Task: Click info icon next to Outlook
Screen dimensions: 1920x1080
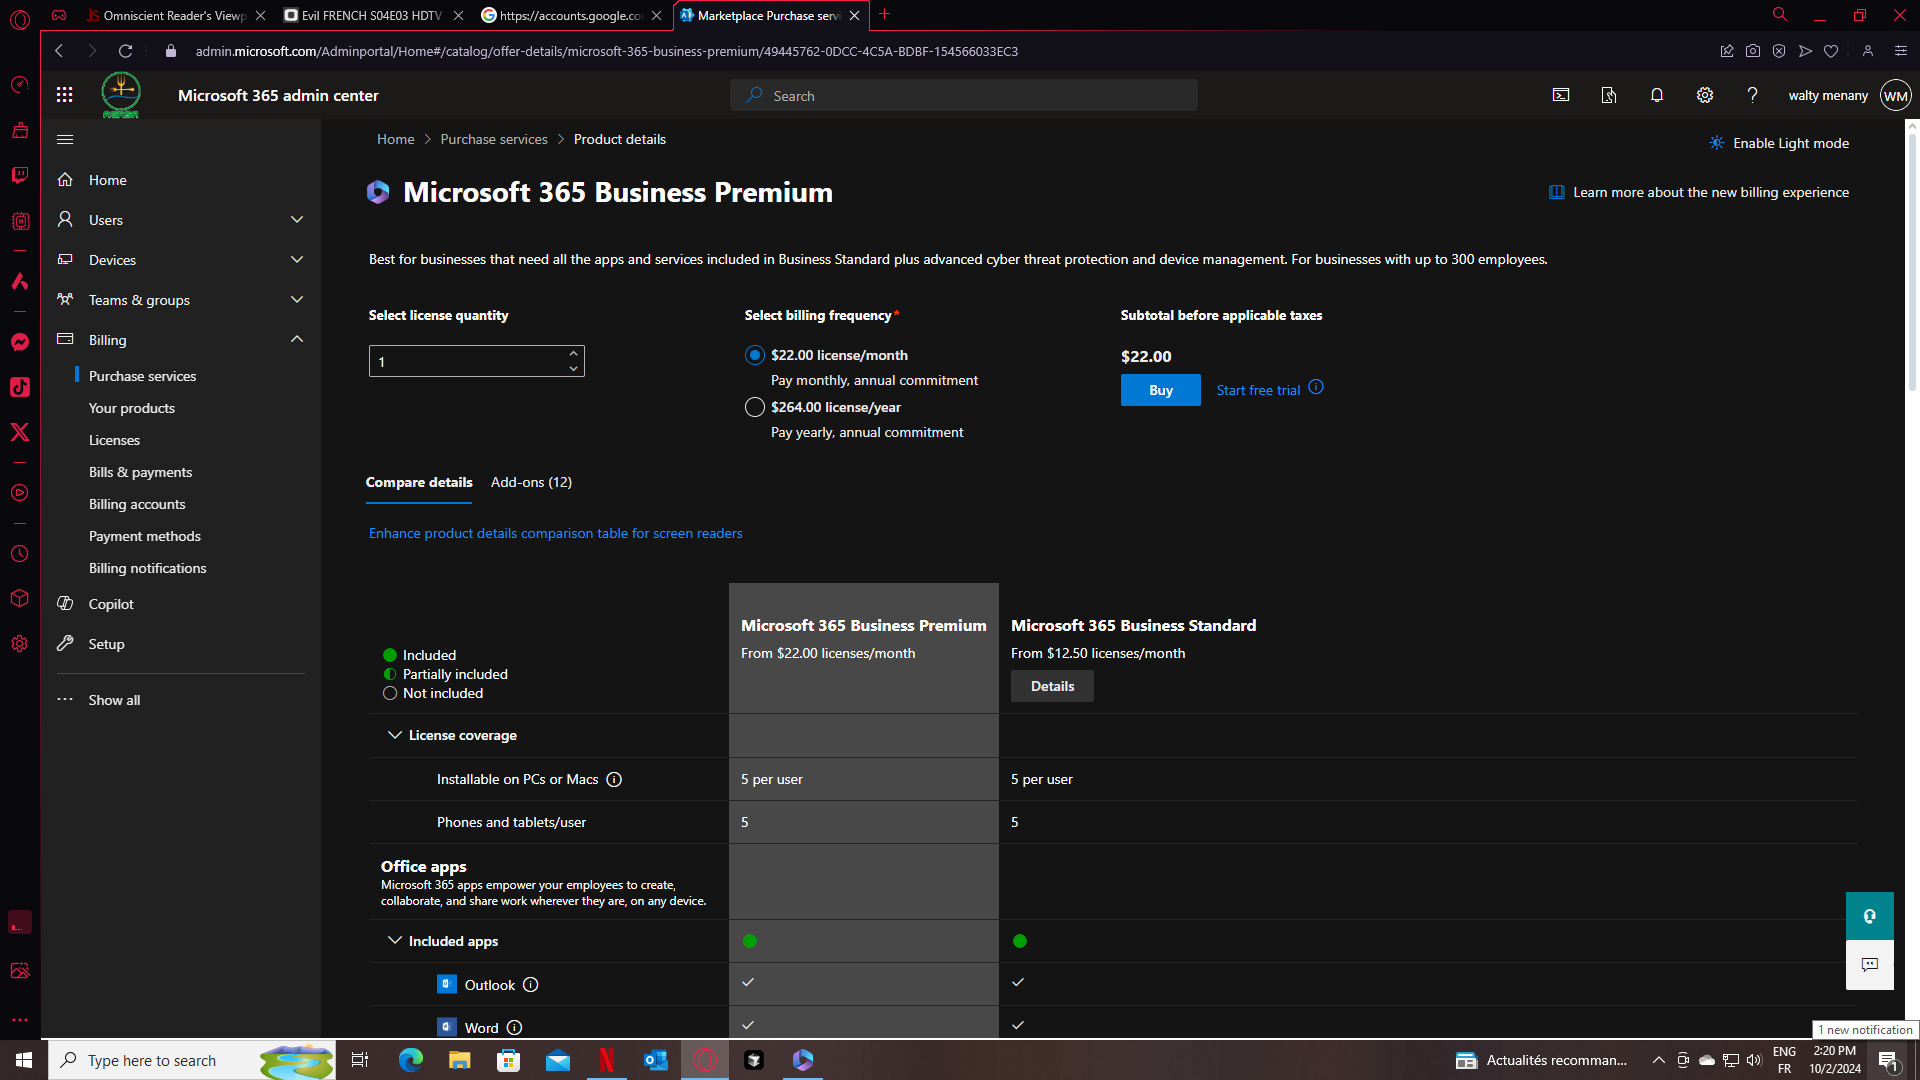Action: click(531, 985)
